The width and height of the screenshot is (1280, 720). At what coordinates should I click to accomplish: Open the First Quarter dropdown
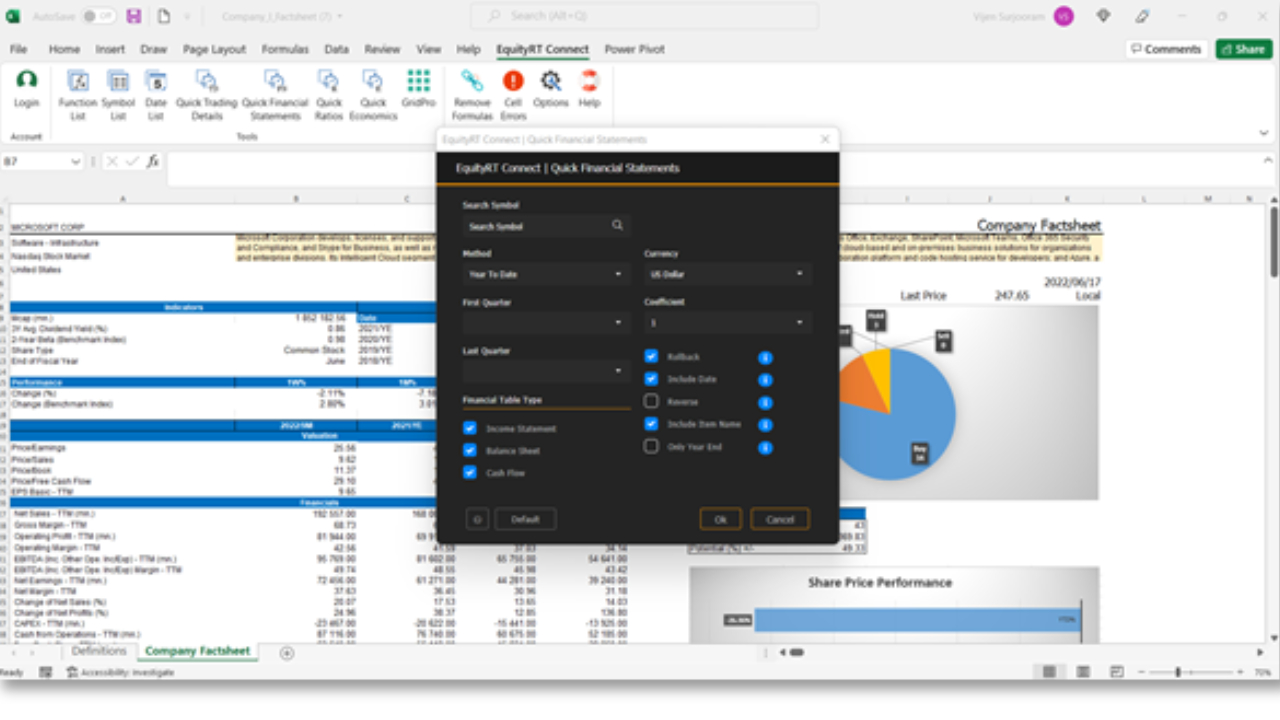tap(546, 322)
